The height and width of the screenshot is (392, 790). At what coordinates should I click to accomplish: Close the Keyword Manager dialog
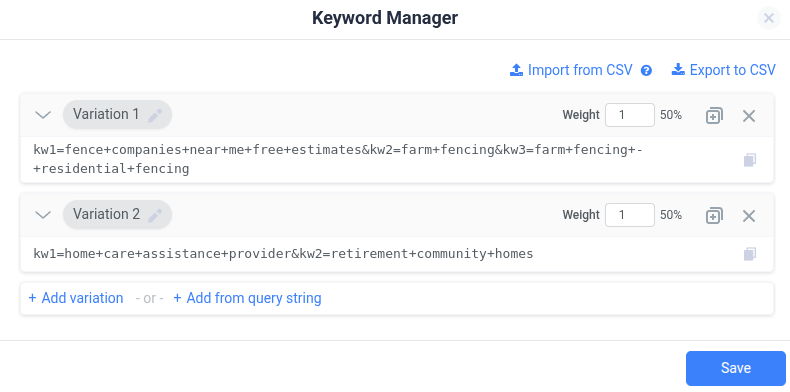769,19
